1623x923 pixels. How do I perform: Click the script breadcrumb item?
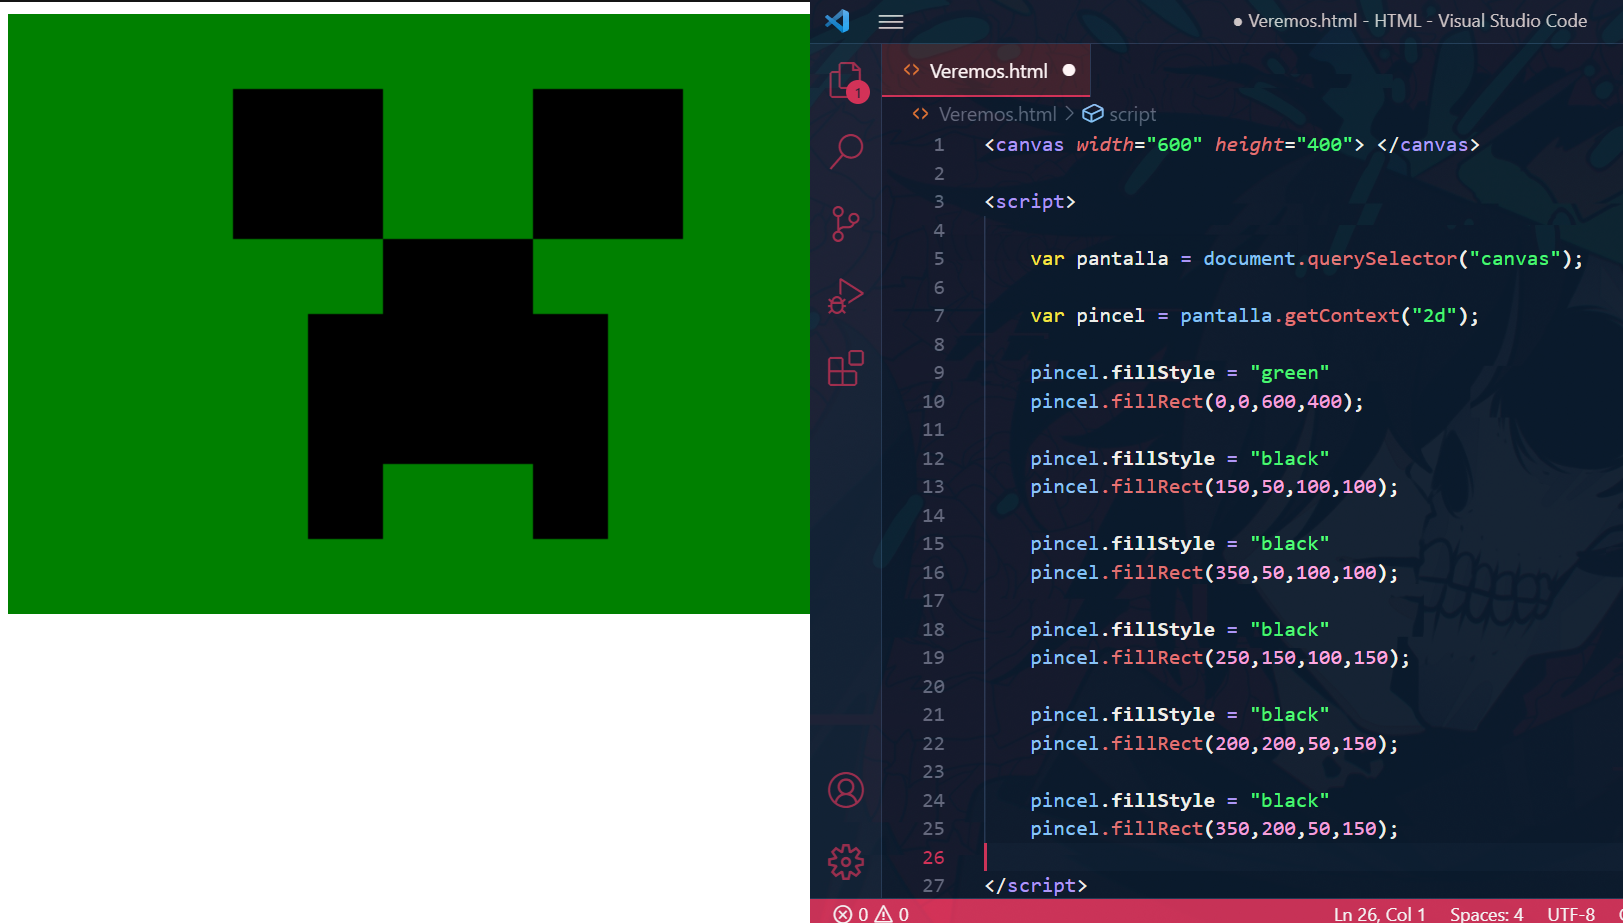point(1132,114)
